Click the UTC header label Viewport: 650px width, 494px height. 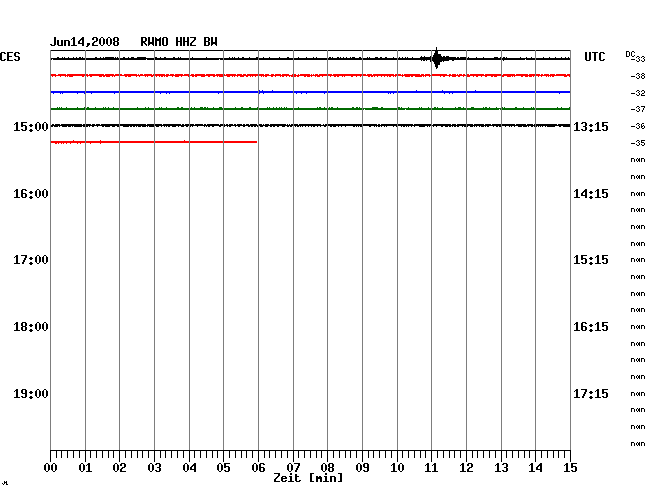(x=594, y=57)
